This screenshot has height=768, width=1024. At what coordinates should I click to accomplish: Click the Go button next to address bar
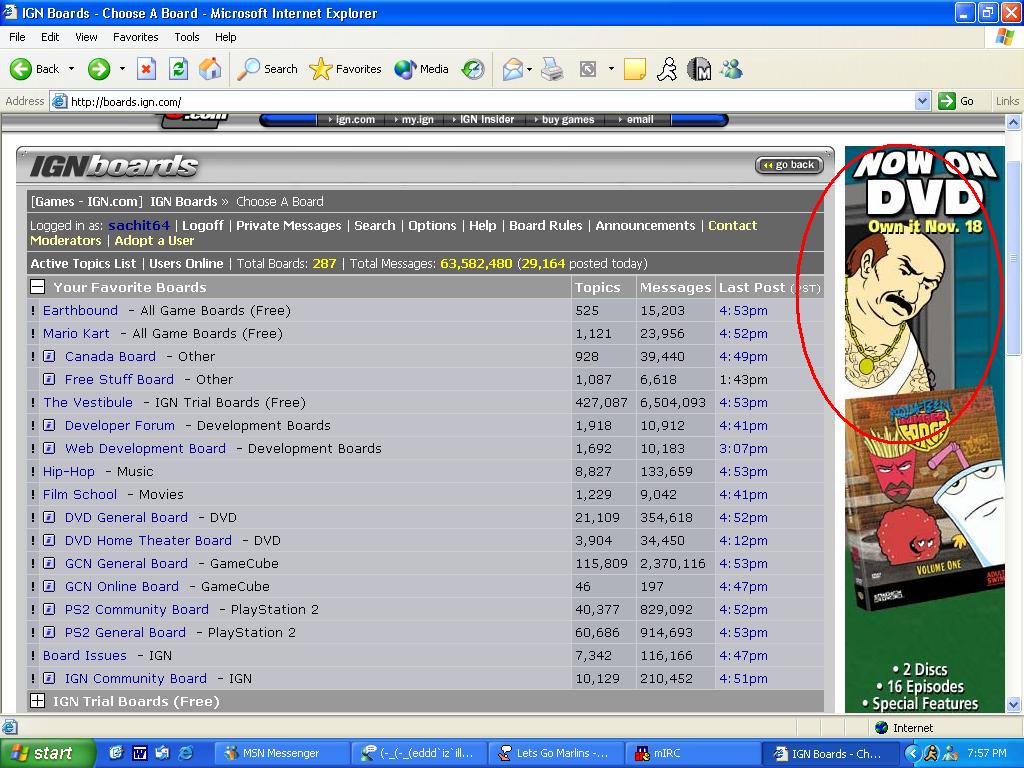(957, 101)
